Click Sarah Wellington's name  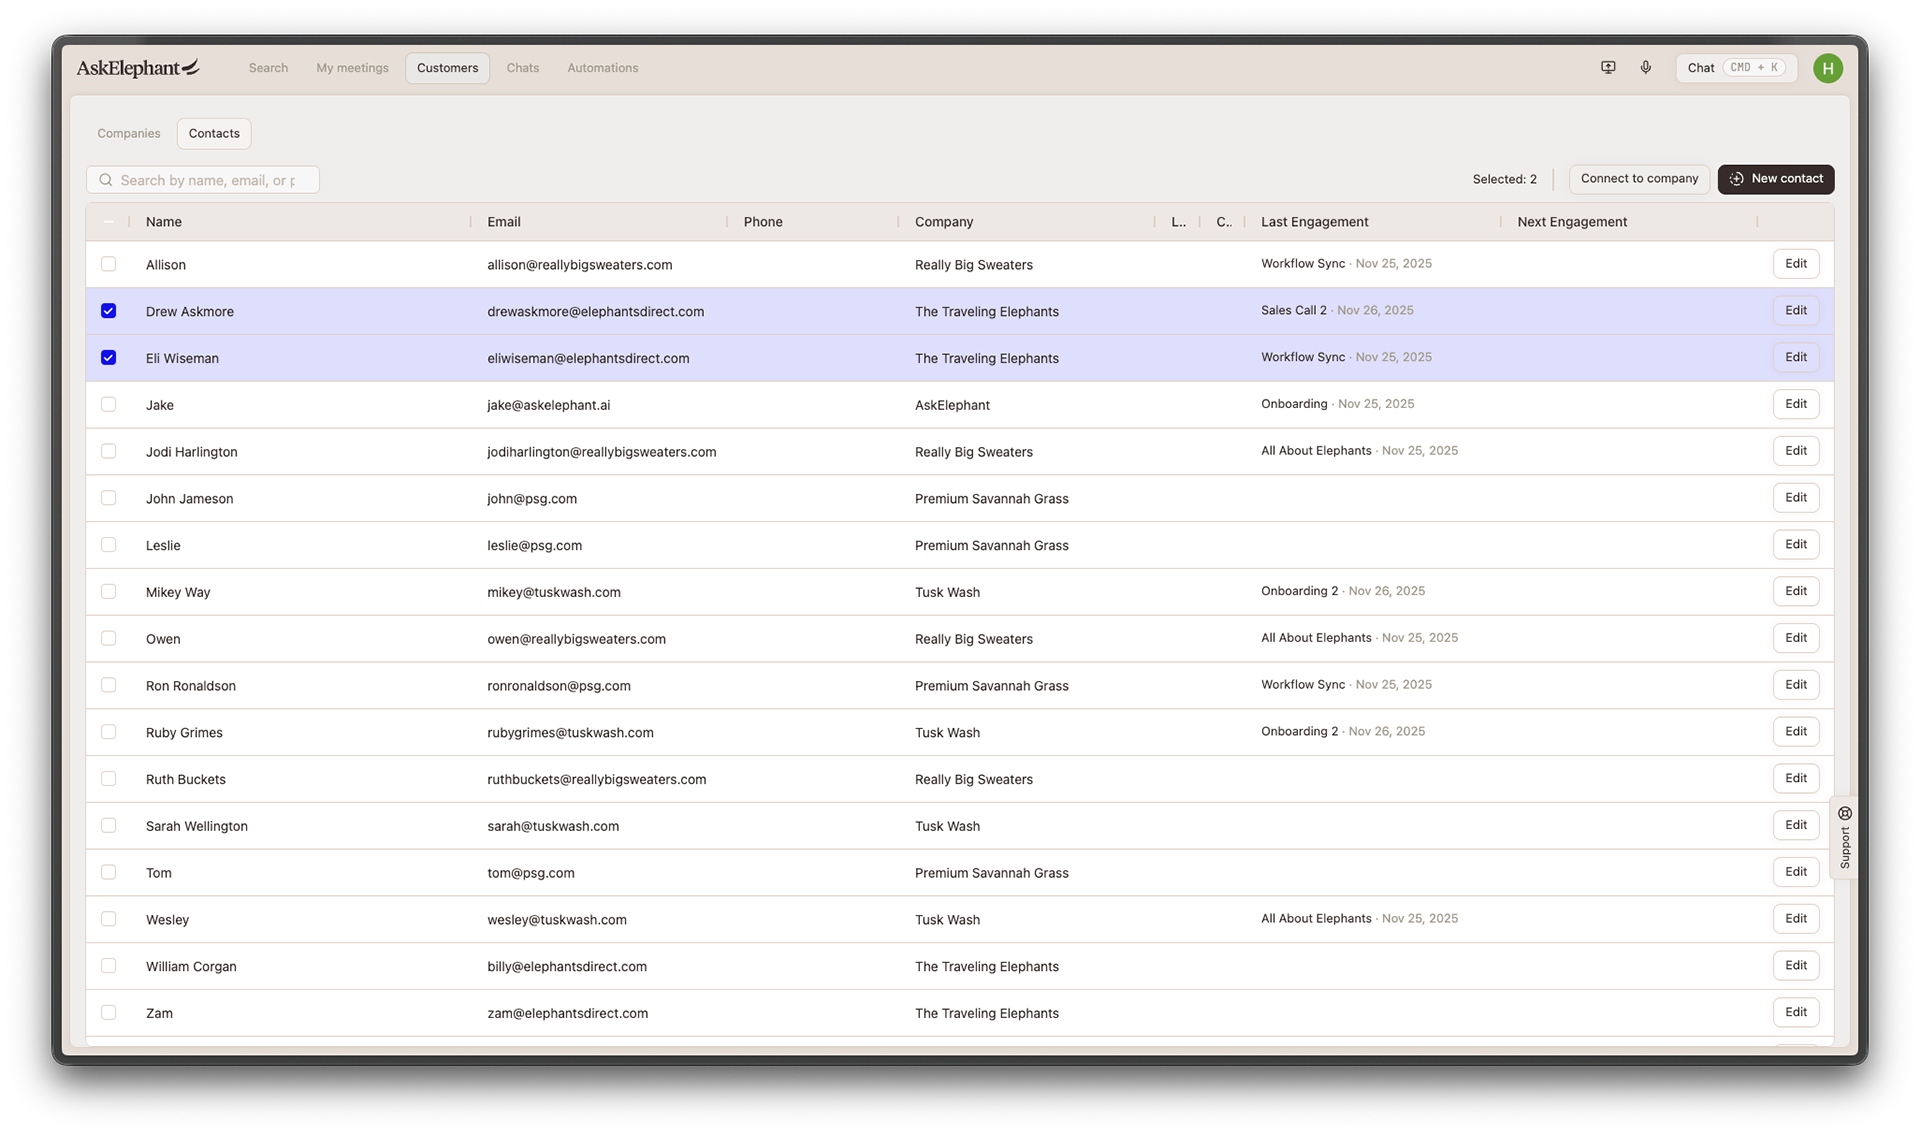(197, 826)
